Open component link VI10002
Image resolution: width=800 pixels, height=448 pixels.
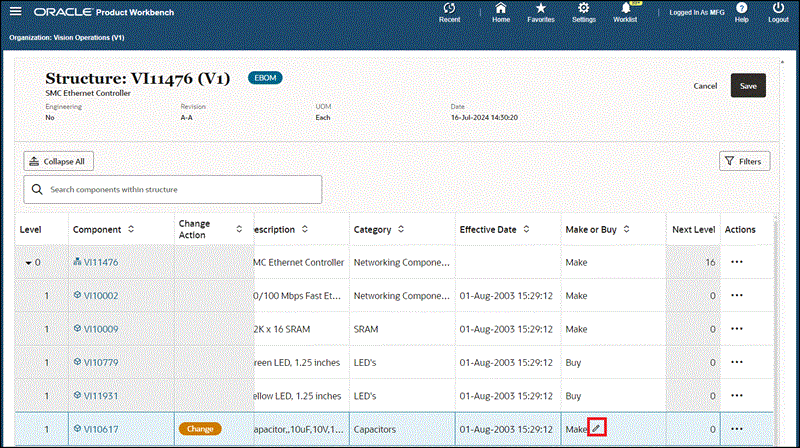click(x=101, y=296)
